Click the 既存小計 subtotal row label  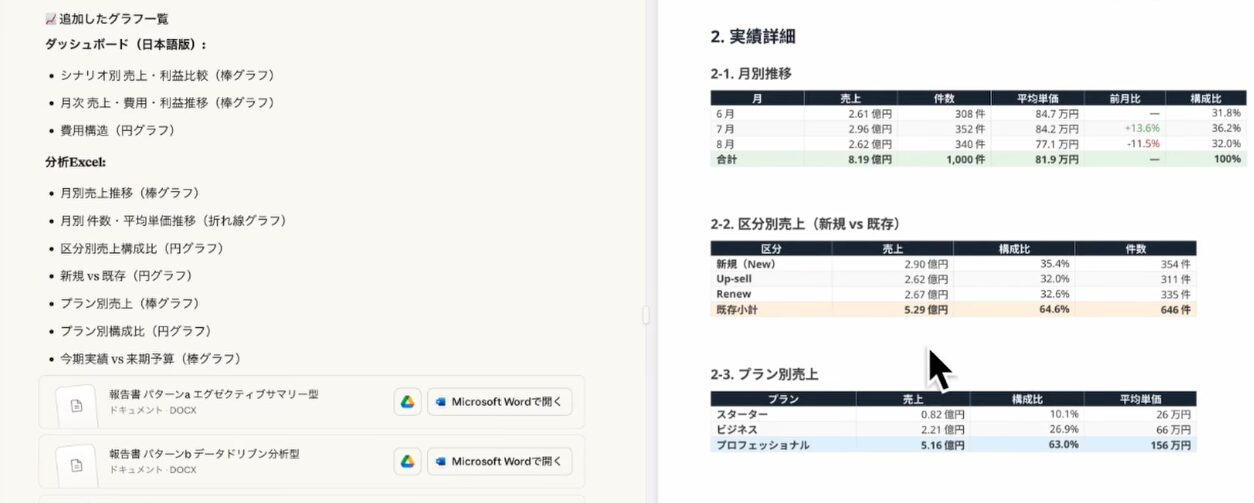tap(740, 309)
